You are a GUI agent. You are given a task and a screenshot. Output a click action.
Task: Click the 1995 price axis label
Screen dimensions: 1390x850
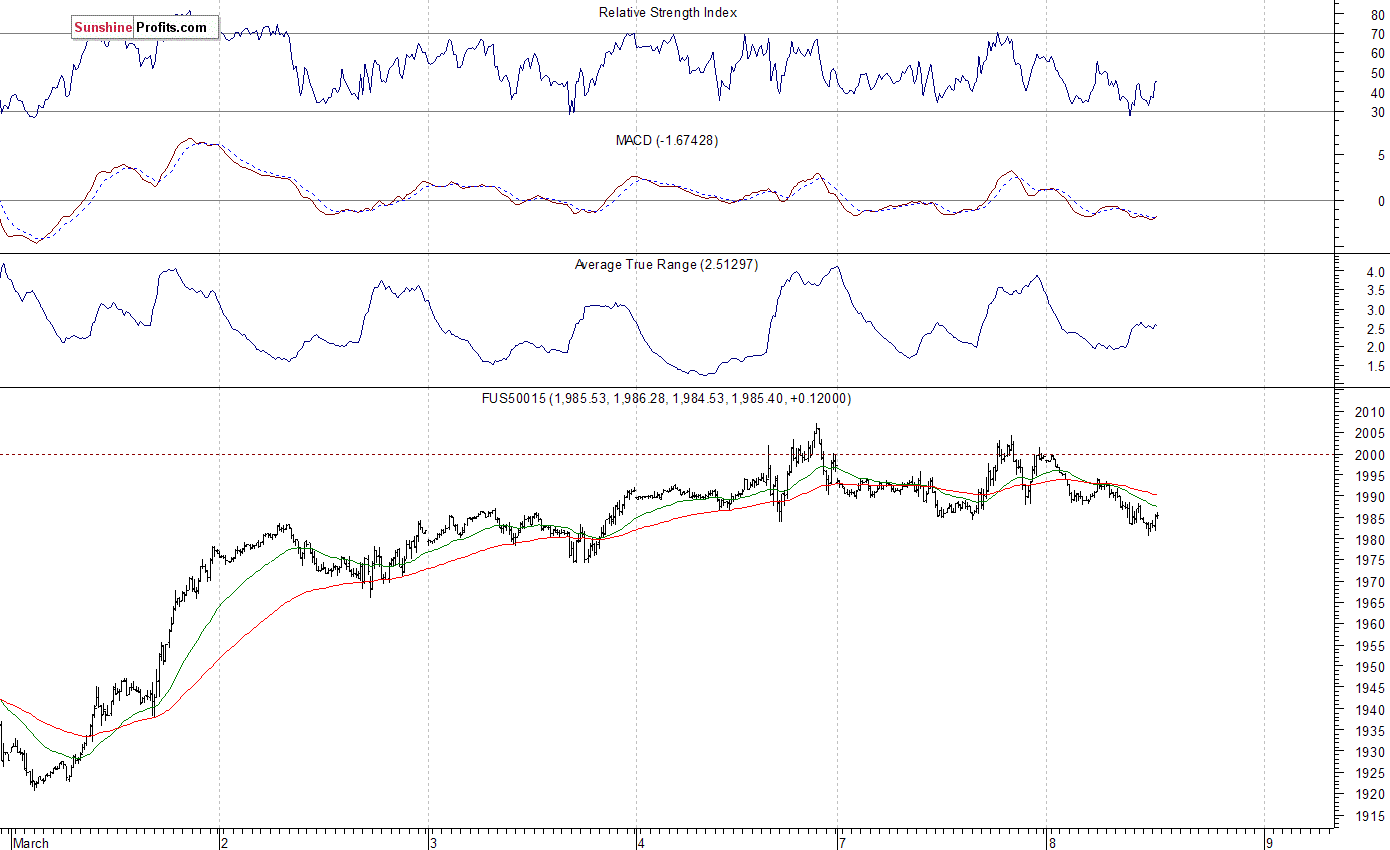[x=1371, y=476]
